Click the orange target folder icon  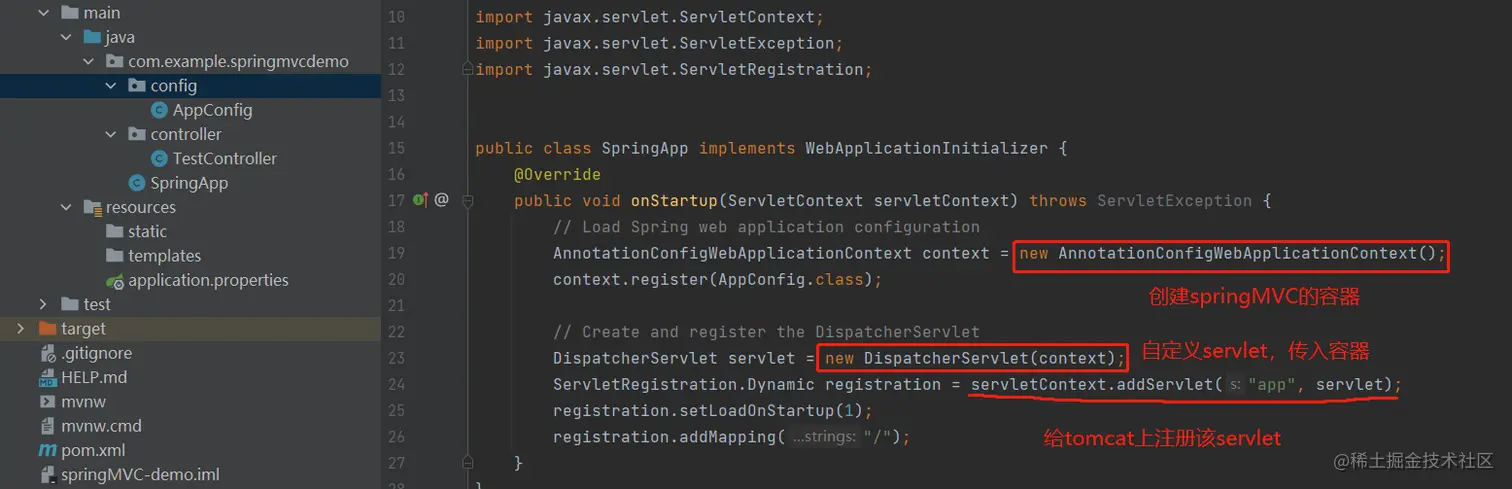[47, 328]
